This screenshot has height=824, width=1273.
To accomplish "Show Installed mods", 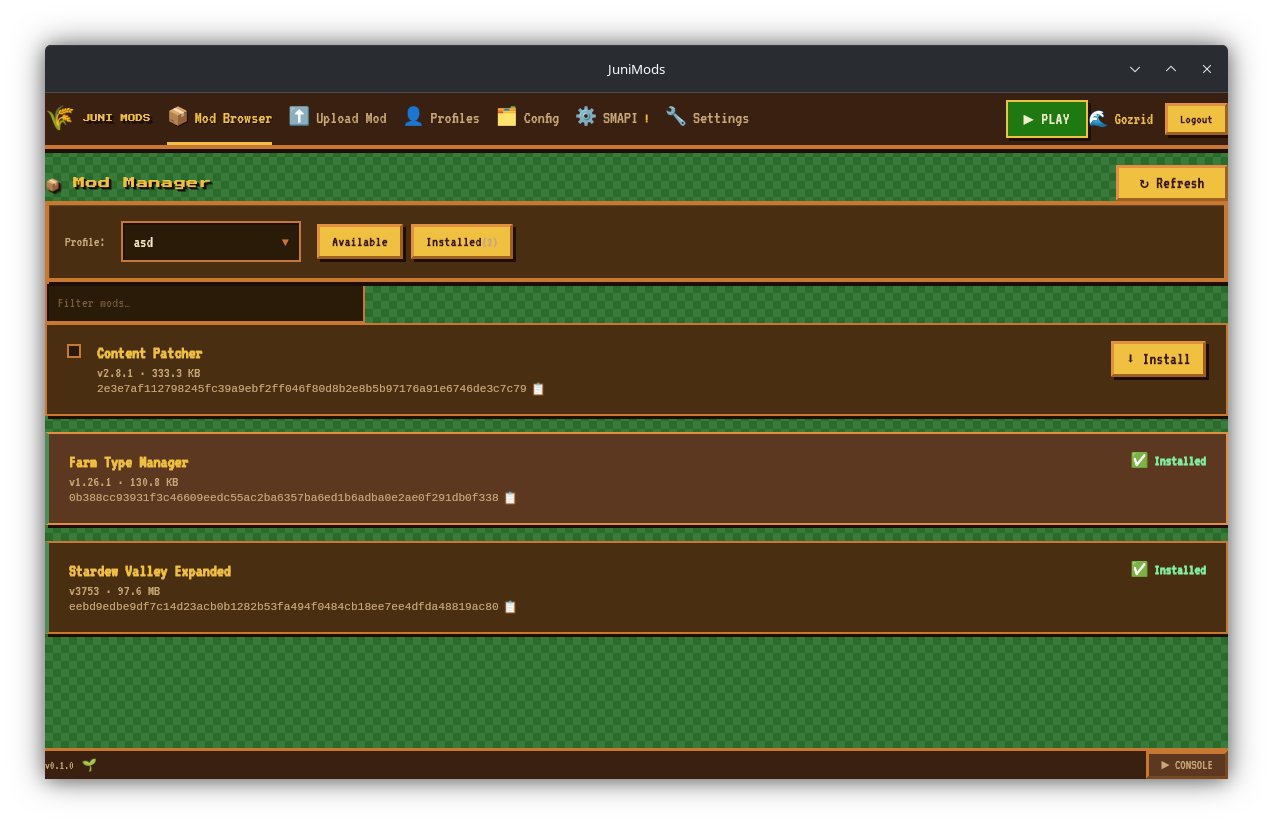I will [x=461, y=242].
